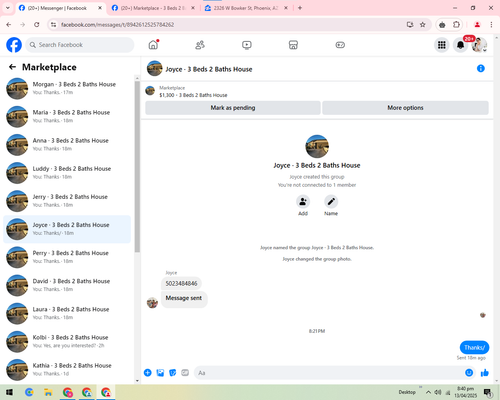Open David - 3 Beds 2 Baths House chat

pos(67,285)
